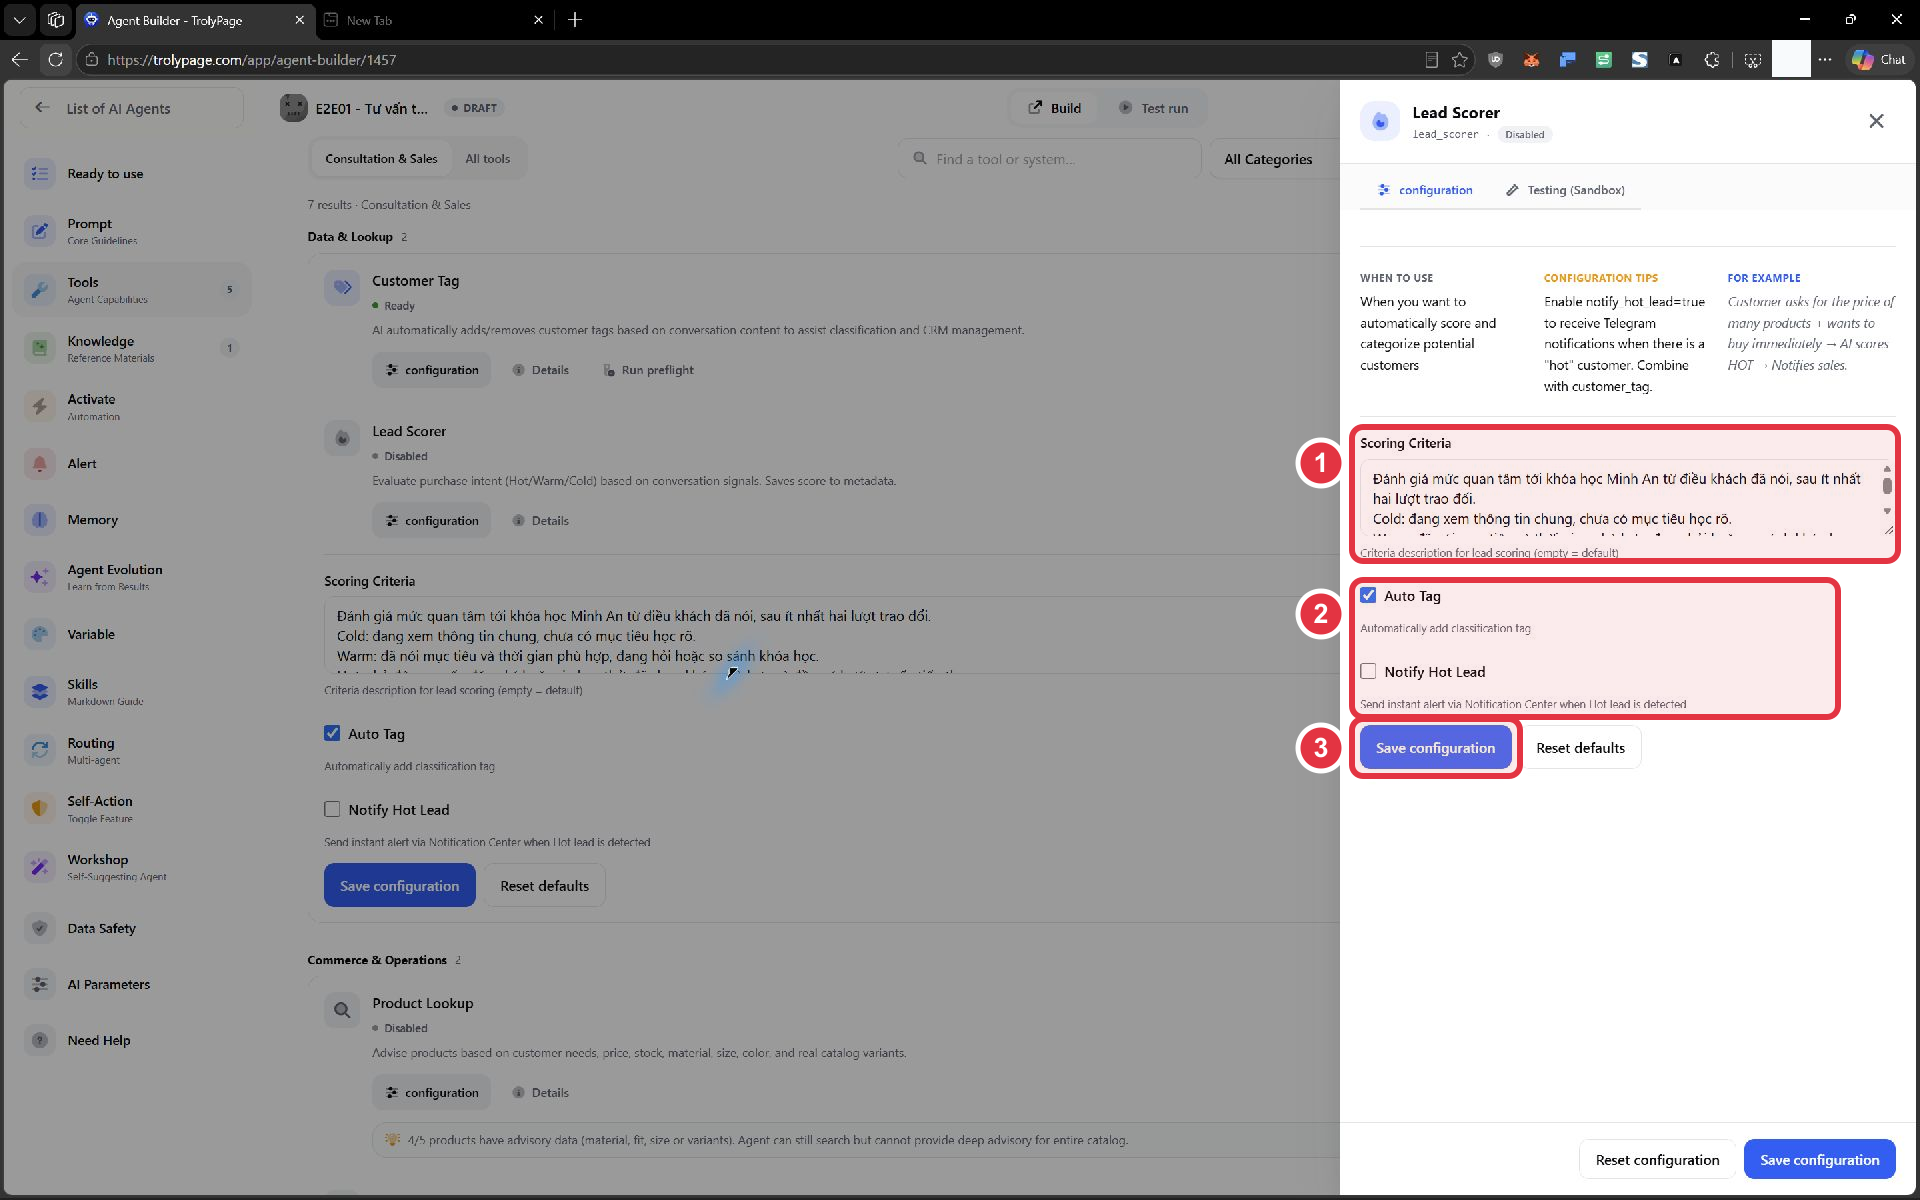Screen dimensions: 1920x1200
Task: Open the Memory sidebar icon
Action: pyautogui.click(x=39, y=520)
